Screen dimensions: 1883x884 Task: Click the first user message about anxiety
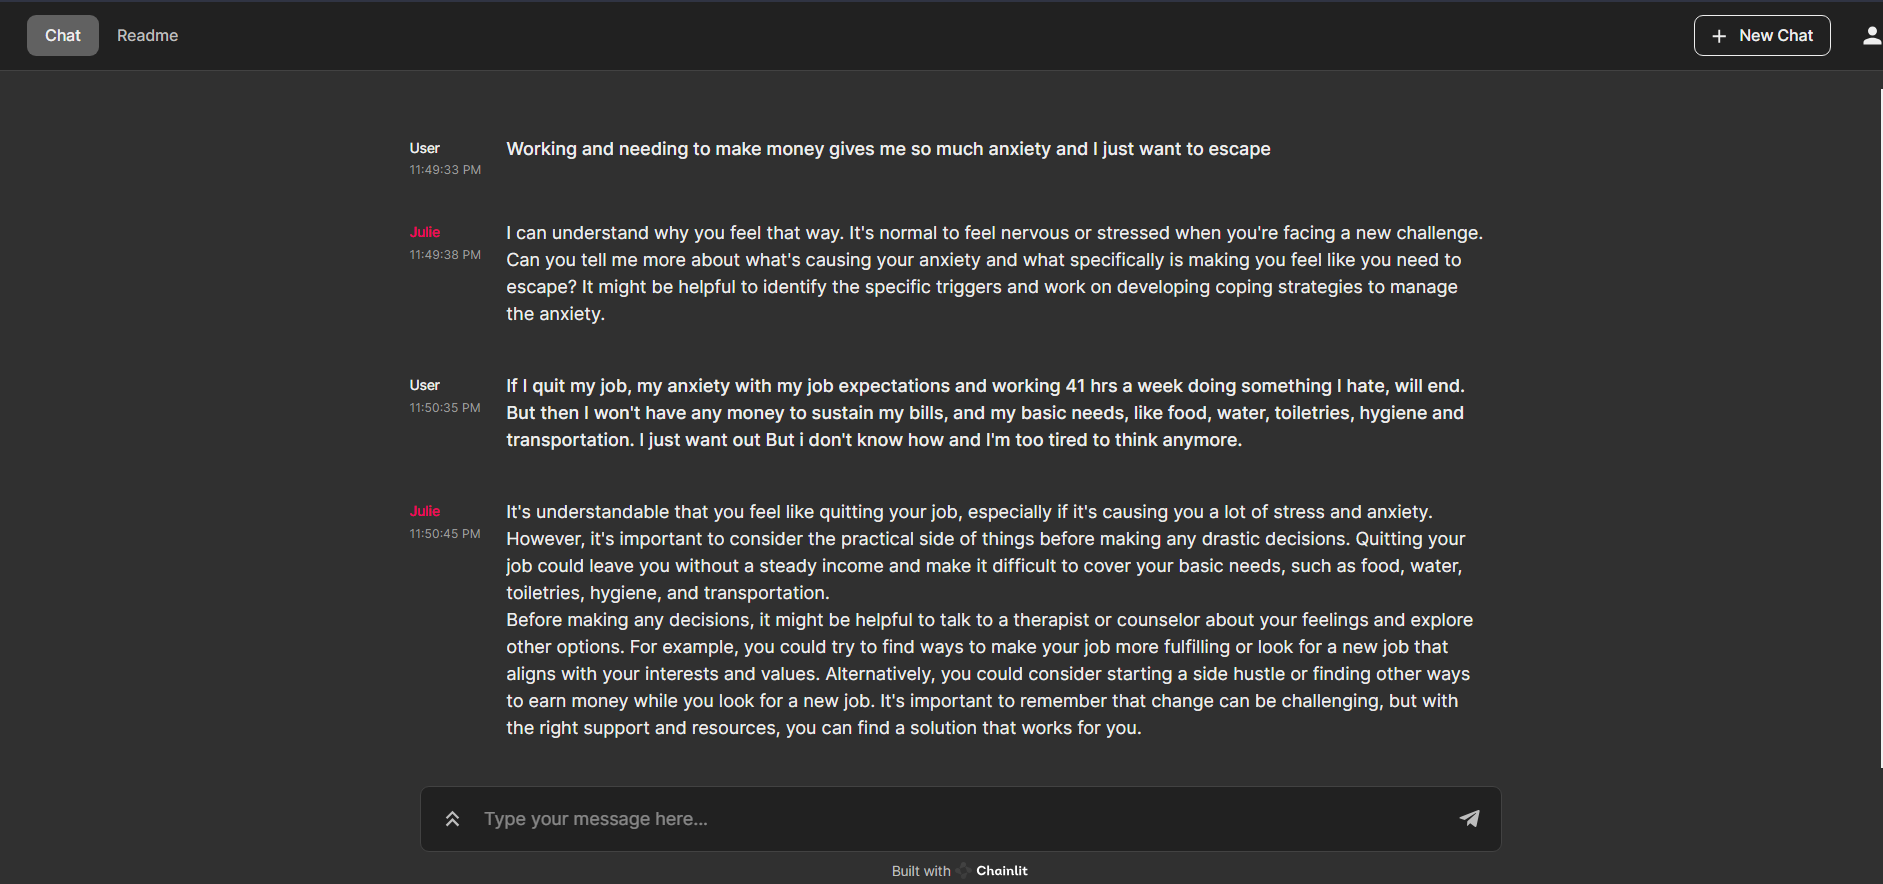click(x=888, y=148)
